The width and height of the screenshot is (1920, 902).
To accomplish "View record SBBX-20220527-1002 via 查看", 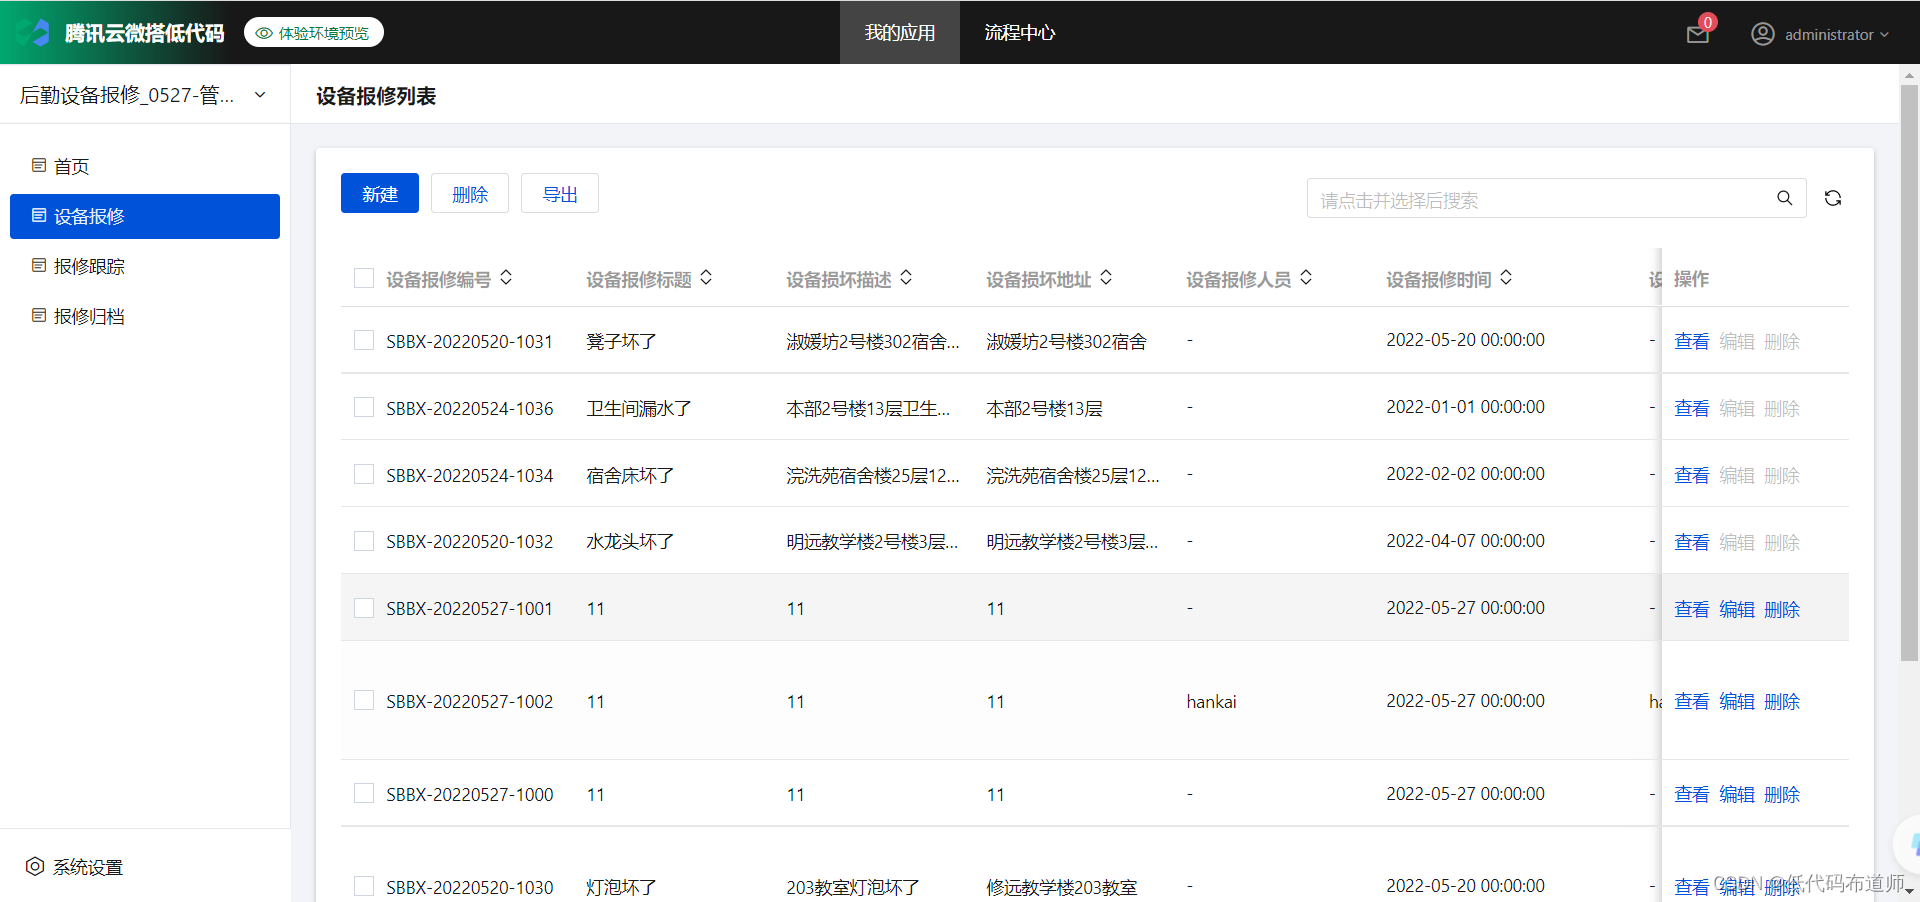I will (x=1692, y=701).
